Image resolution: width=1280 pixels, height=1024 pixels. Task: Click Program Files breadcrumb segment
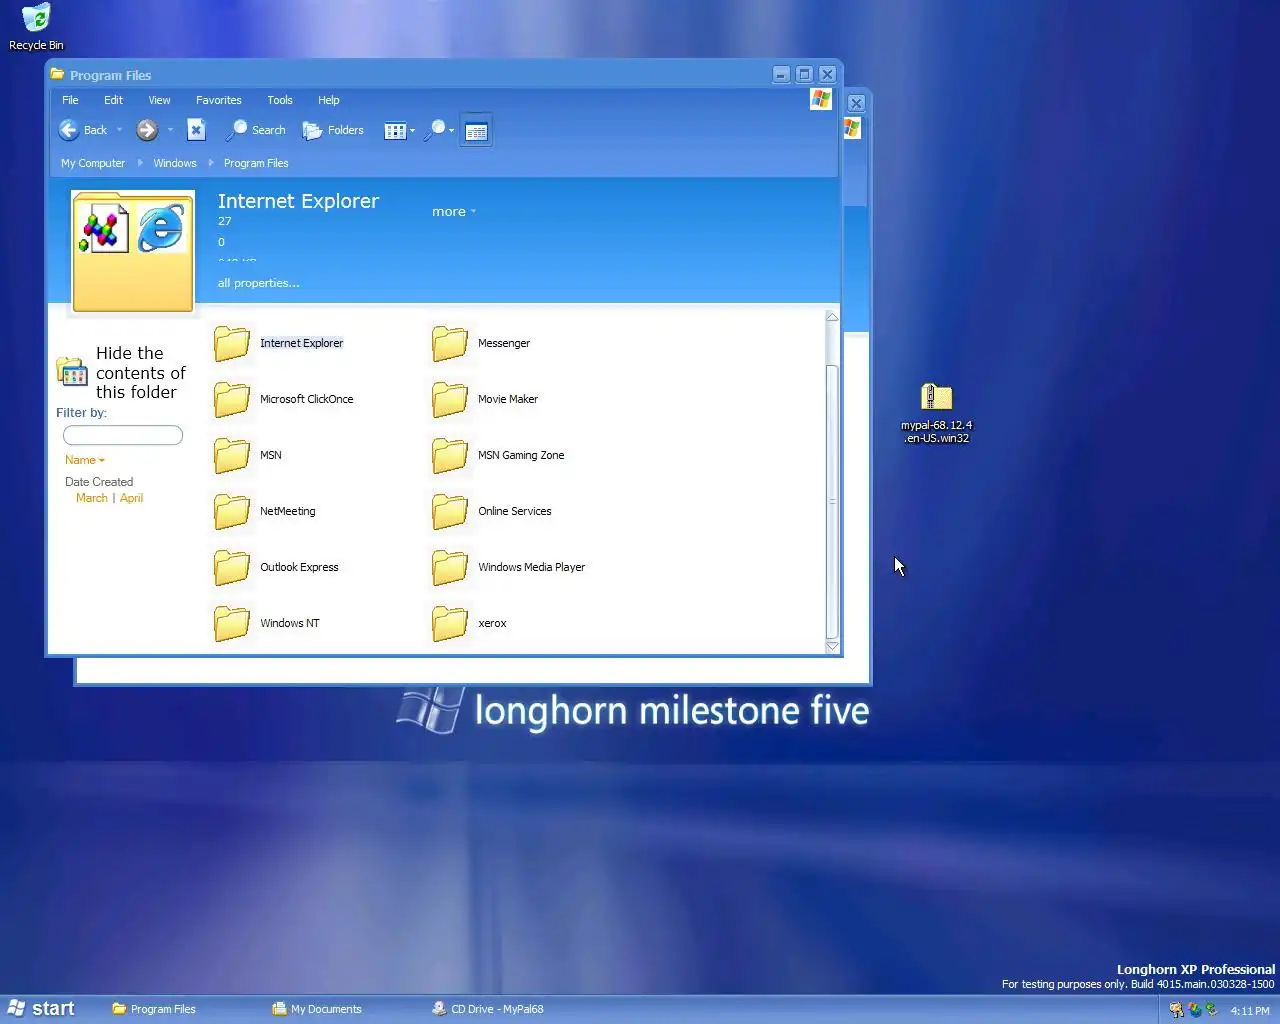[256, 163]
